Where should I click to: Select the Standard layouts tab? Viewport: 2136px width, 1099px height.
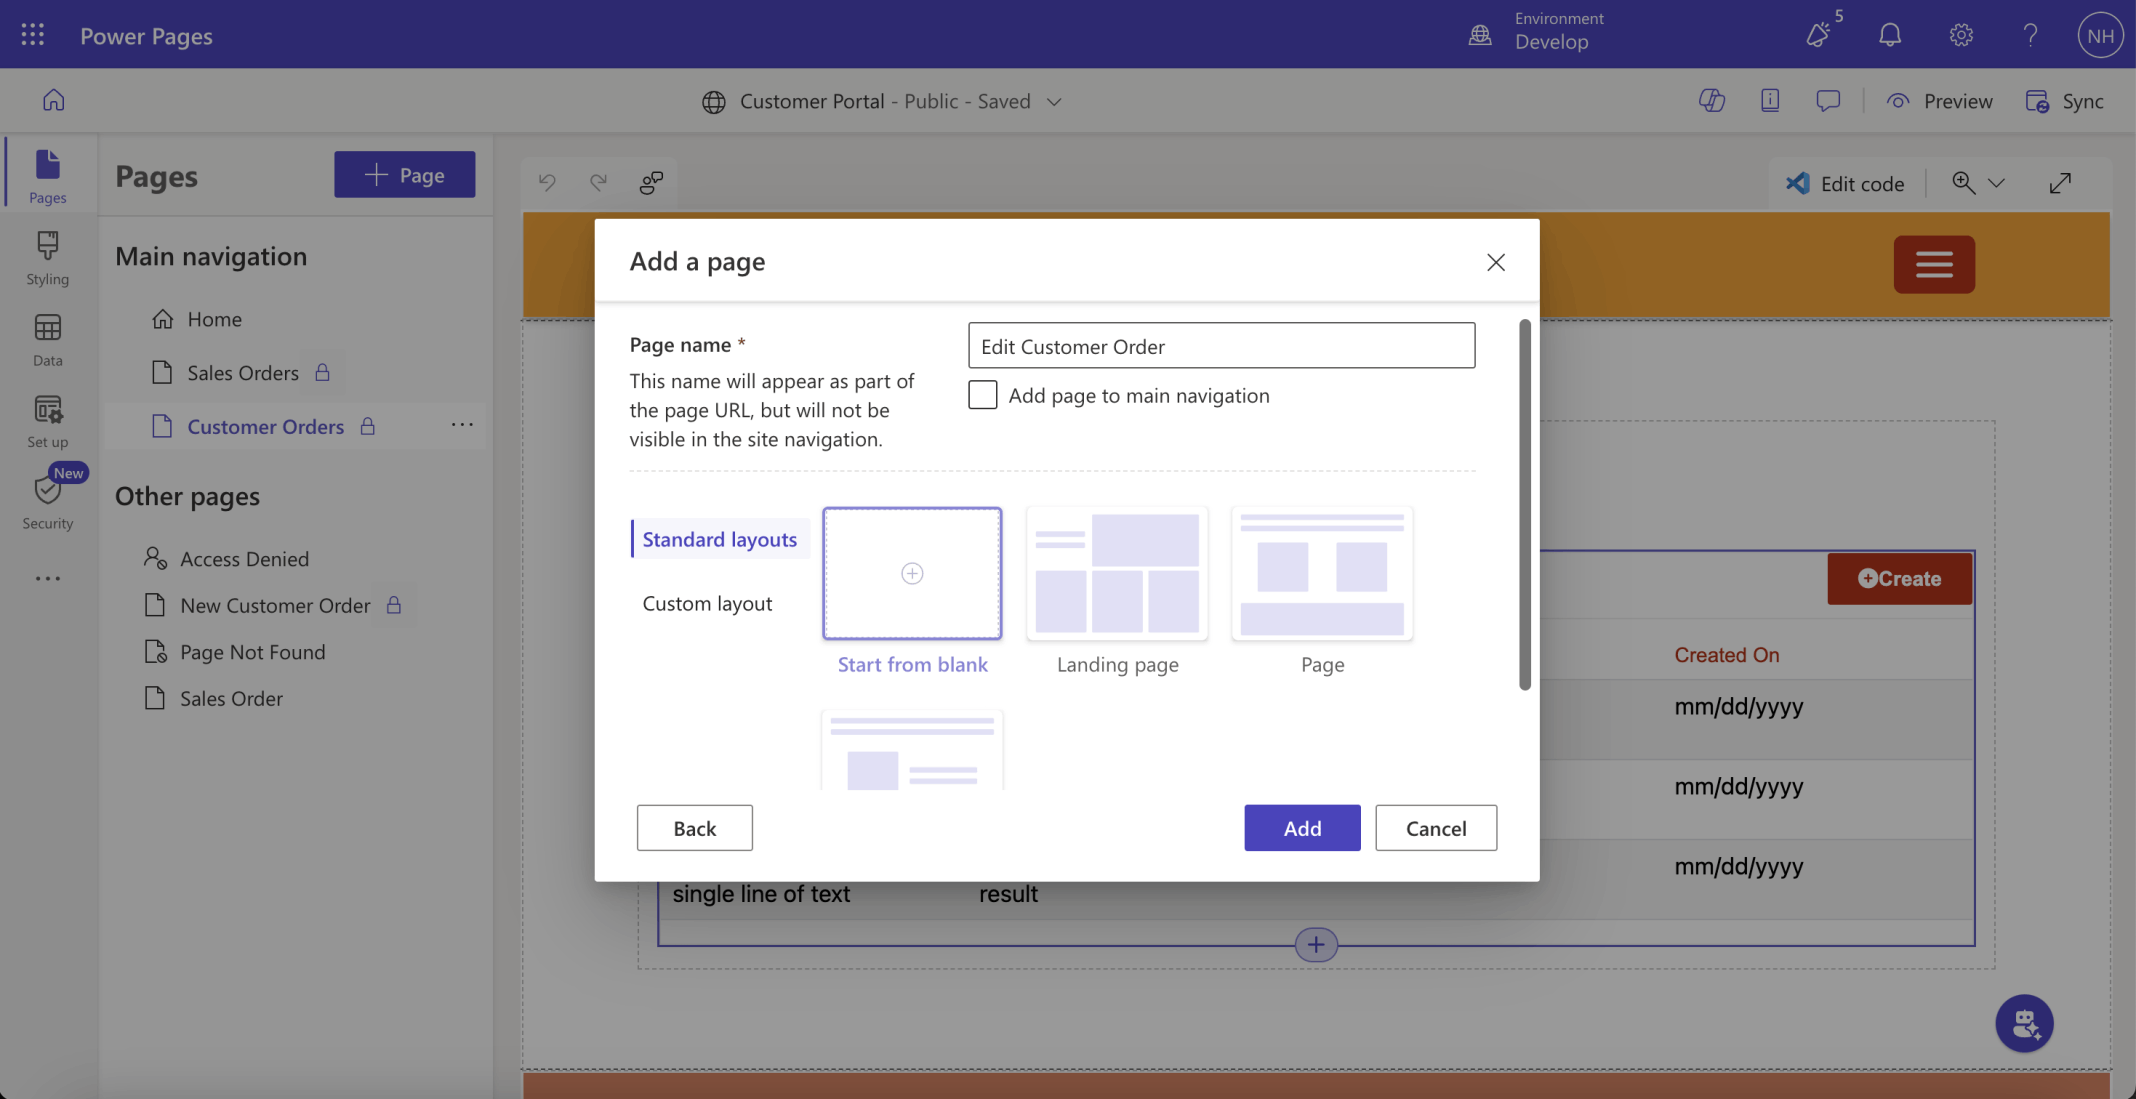point(719,539)
